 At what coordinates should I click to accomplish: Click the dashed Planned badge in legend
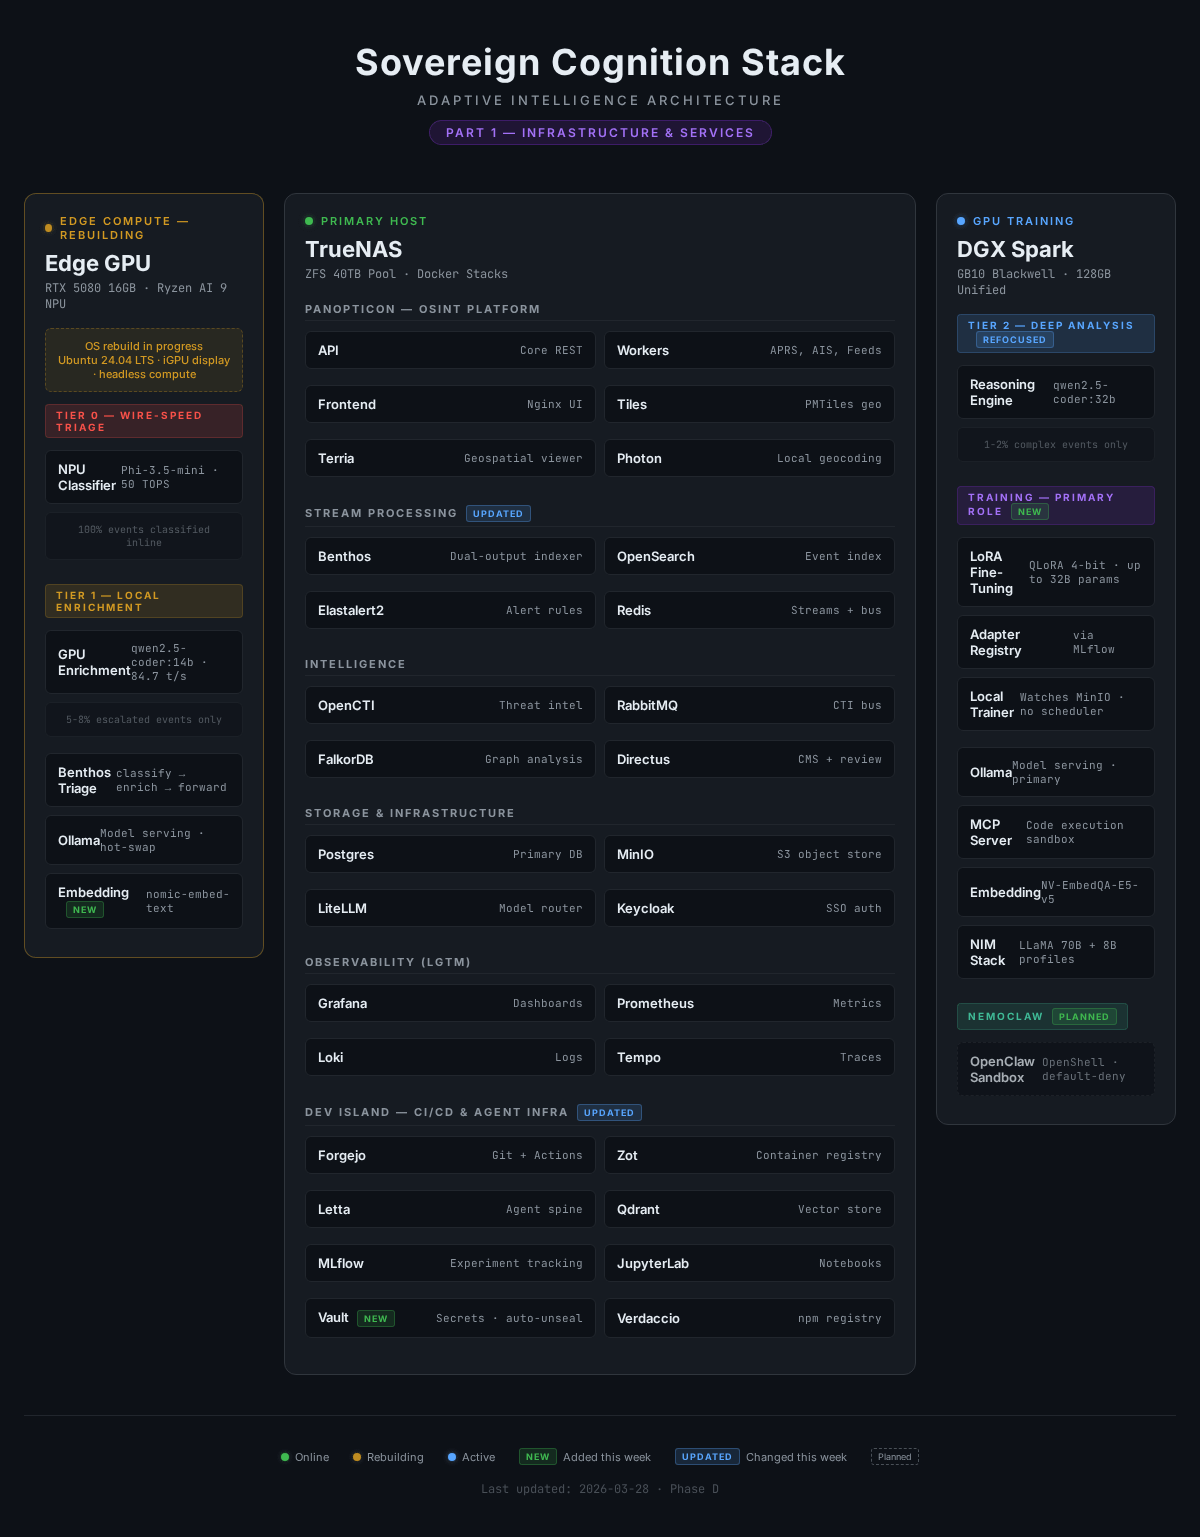tap(895, 1457)
